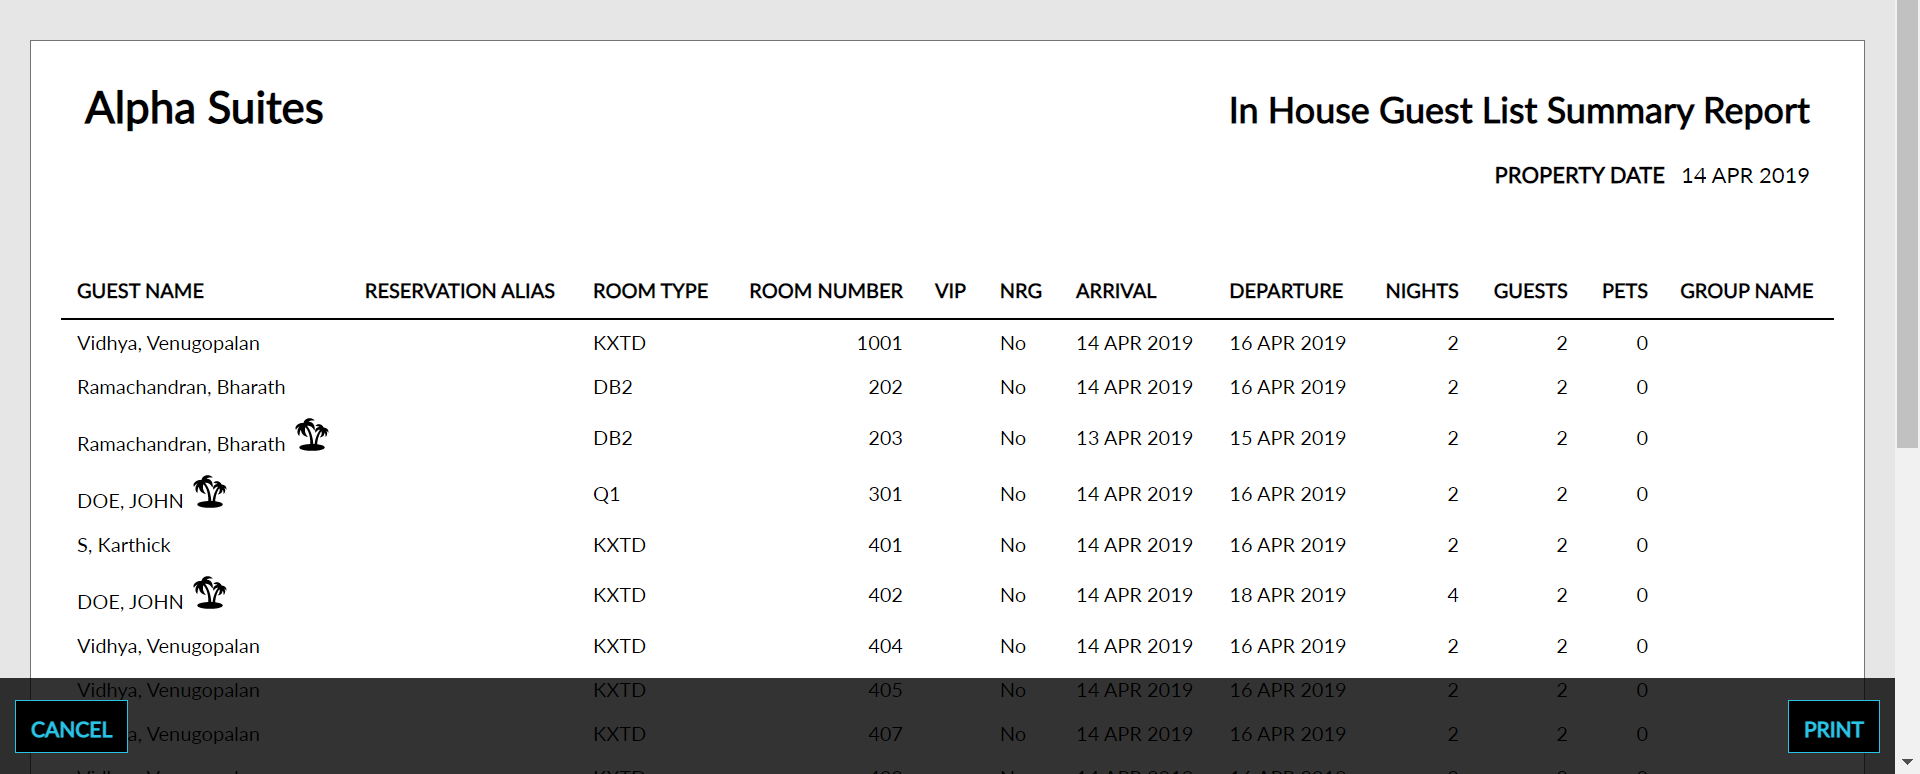Click departure date 15 APR 2019
1920x774 pixels.
(x=1287, y=438)
